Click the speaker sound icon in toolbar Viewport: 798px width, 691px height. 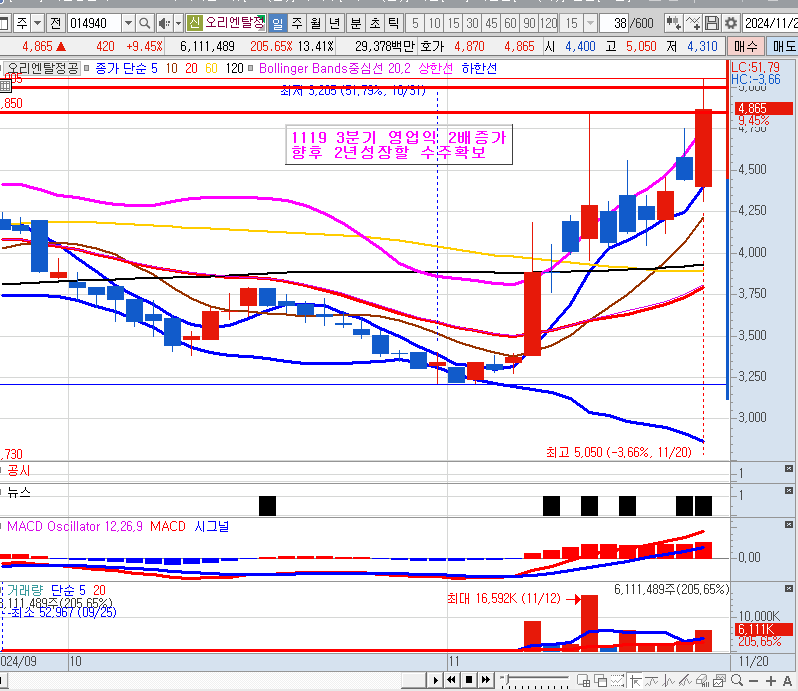[165, 23]
